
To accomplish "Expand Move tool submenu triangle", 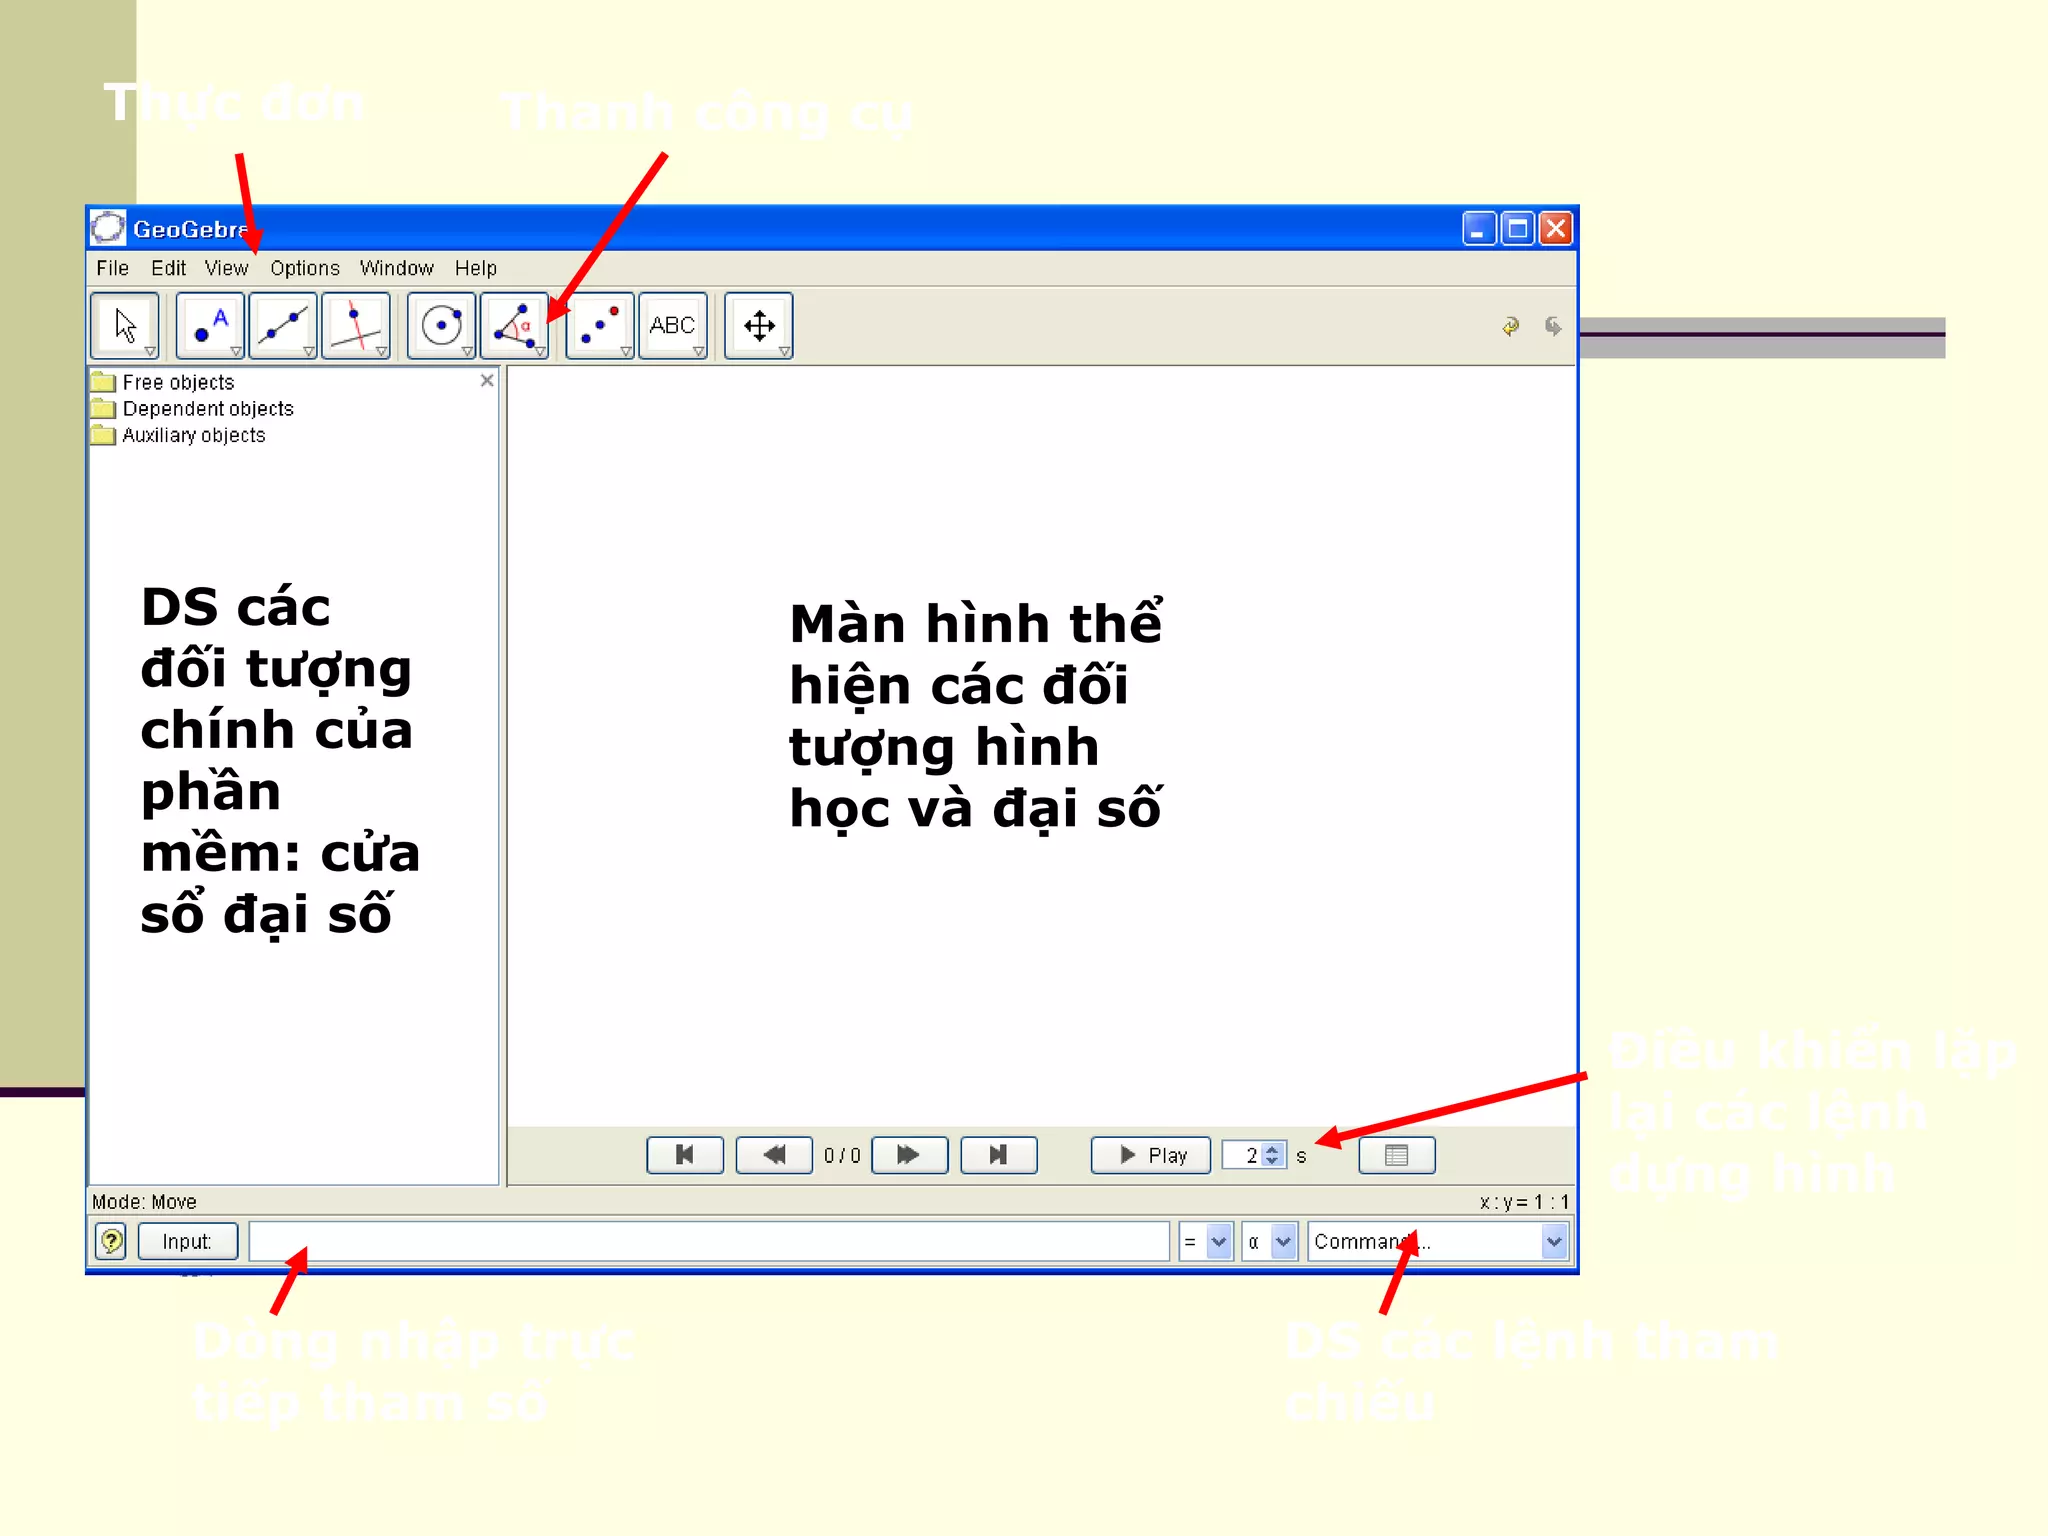I will pyautogui.click(x=150, y=351).
